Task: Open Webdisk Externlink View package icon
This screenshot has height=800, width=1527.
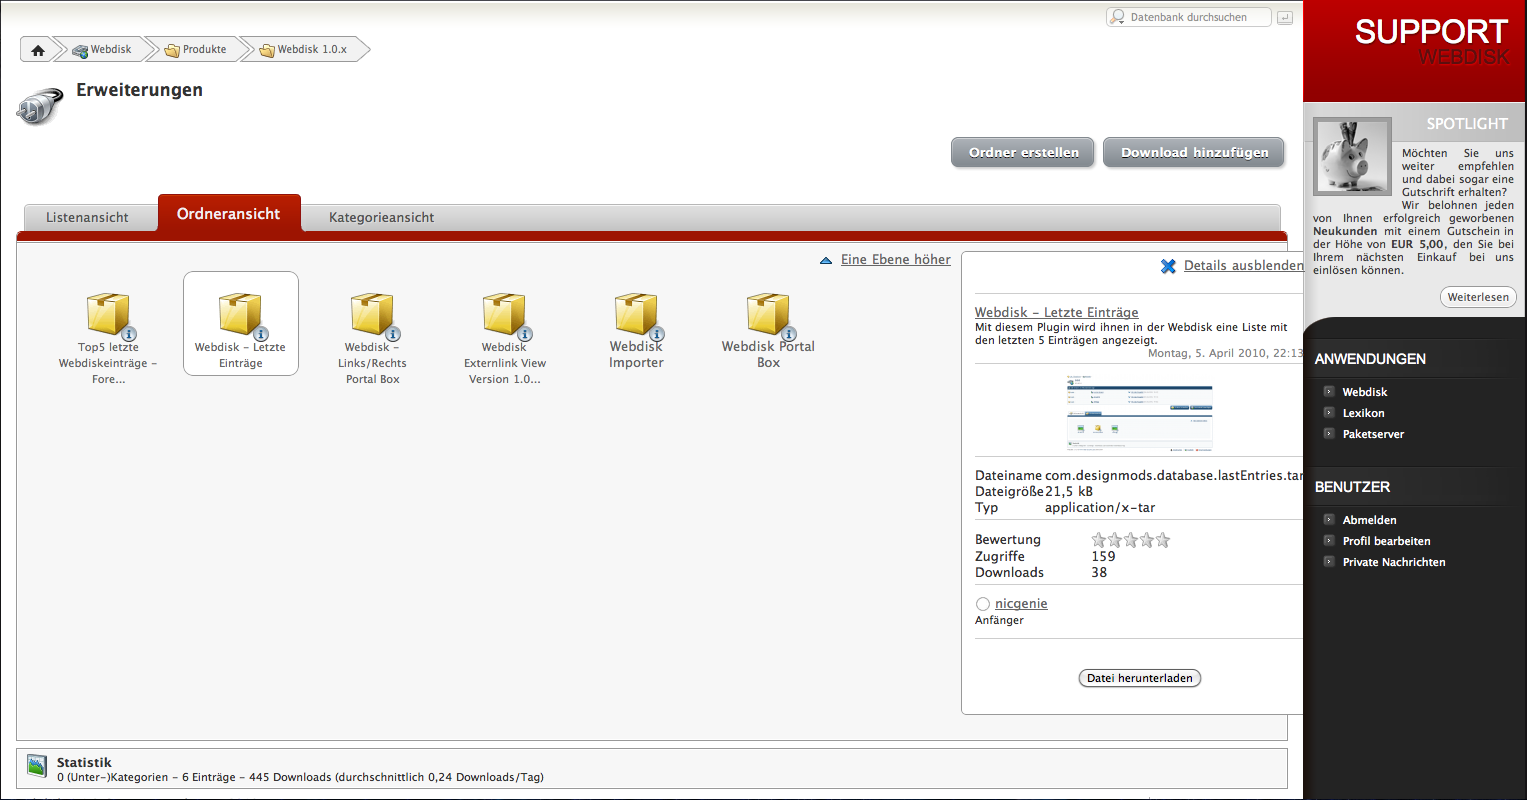Action: point(504,315)
